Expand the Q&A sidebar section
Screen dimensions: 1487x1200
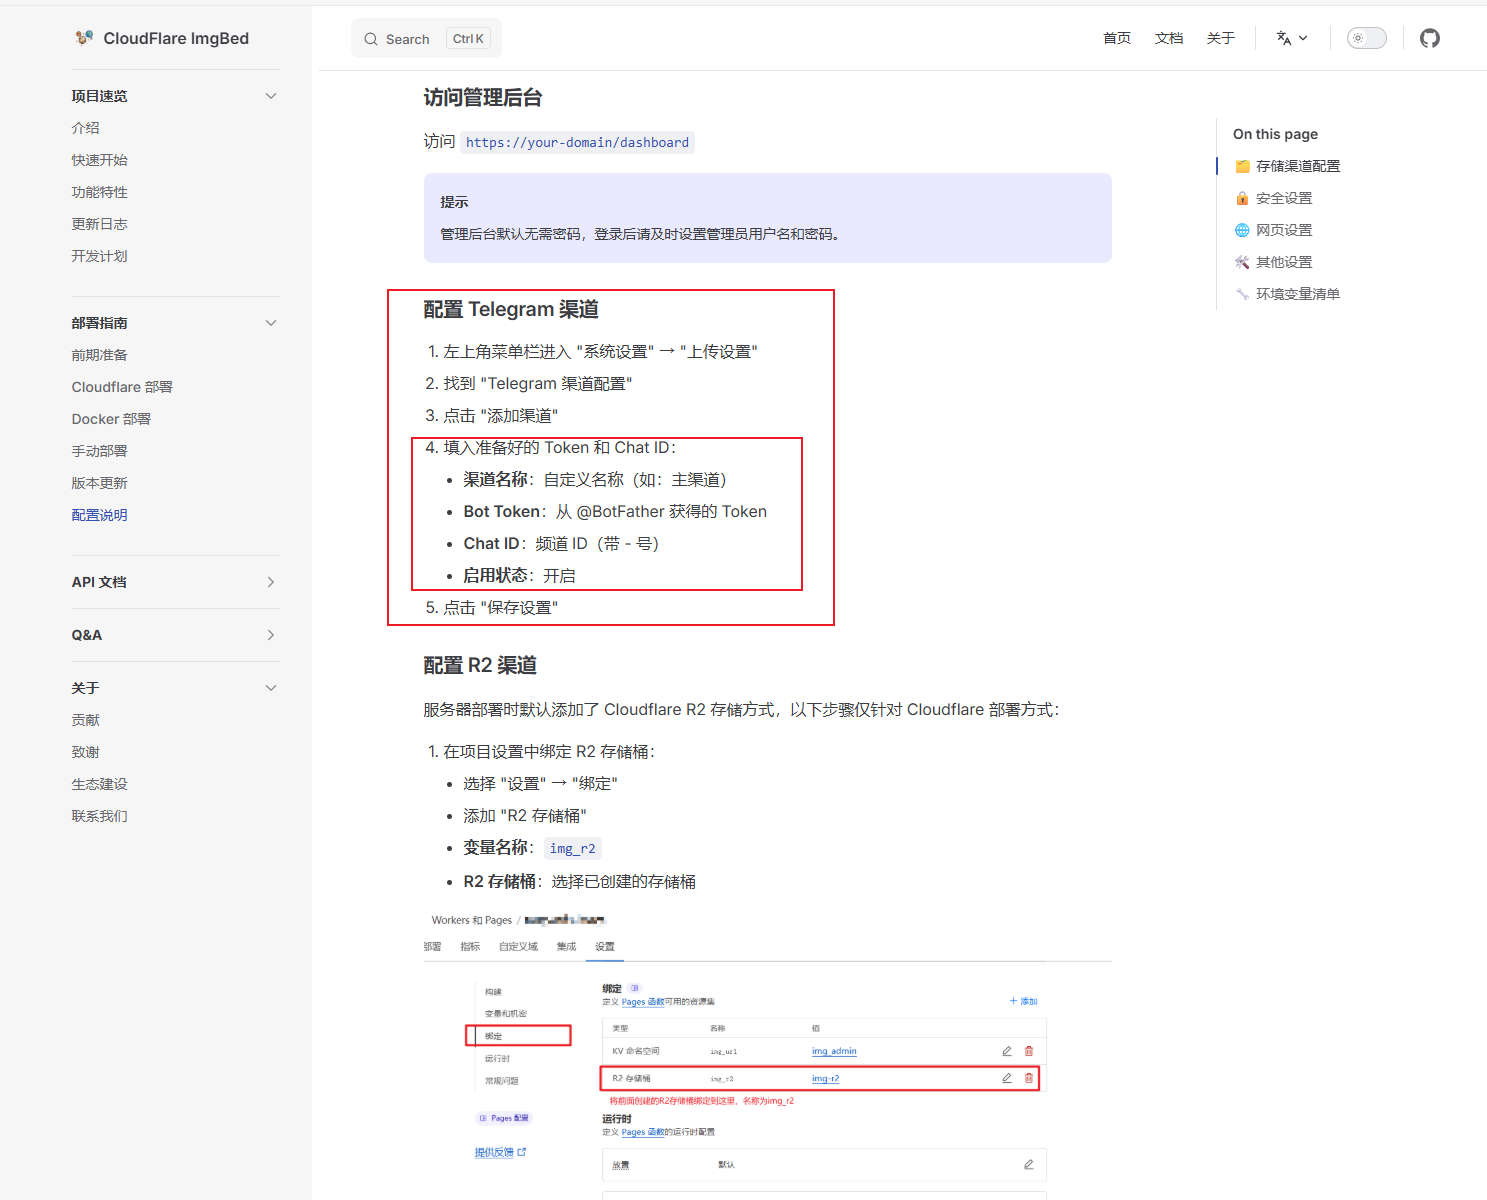[x=271, y=635]
